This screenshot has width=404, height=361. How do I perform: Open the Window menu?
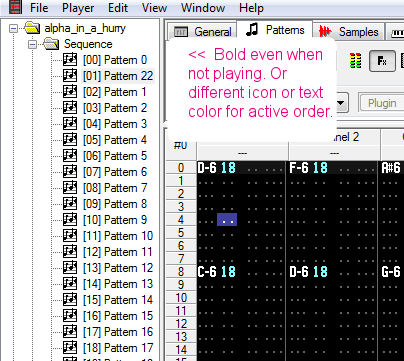pyautogui.click(x=203, y=8)
